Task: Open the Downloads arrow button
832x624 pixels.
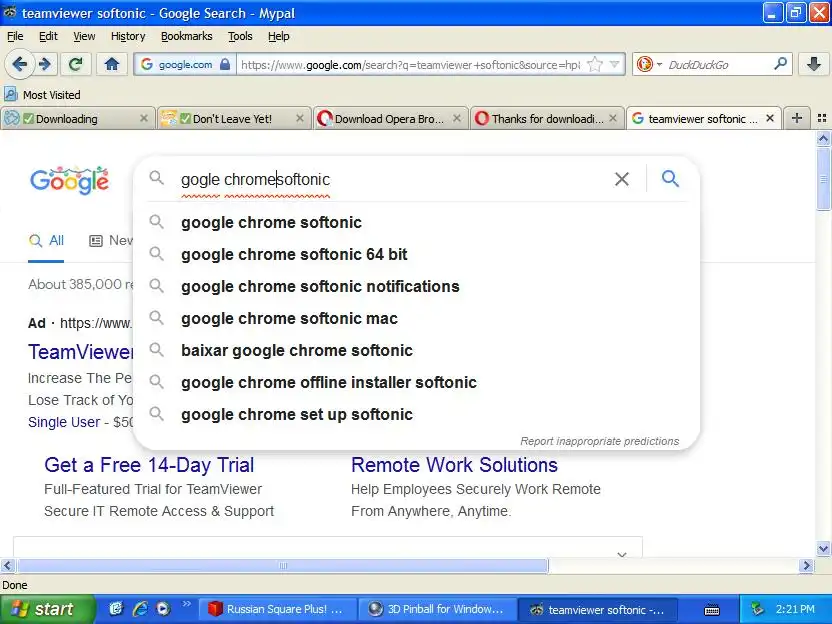Action: pyautogui.click(x=813, y=65)
